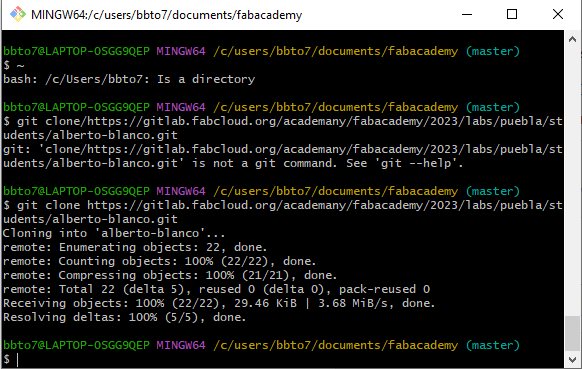Image resolution: width=582 pixels, height=369 pixels.
Task: Click the '$ ~' command at the top
Action: coord(14,65)
